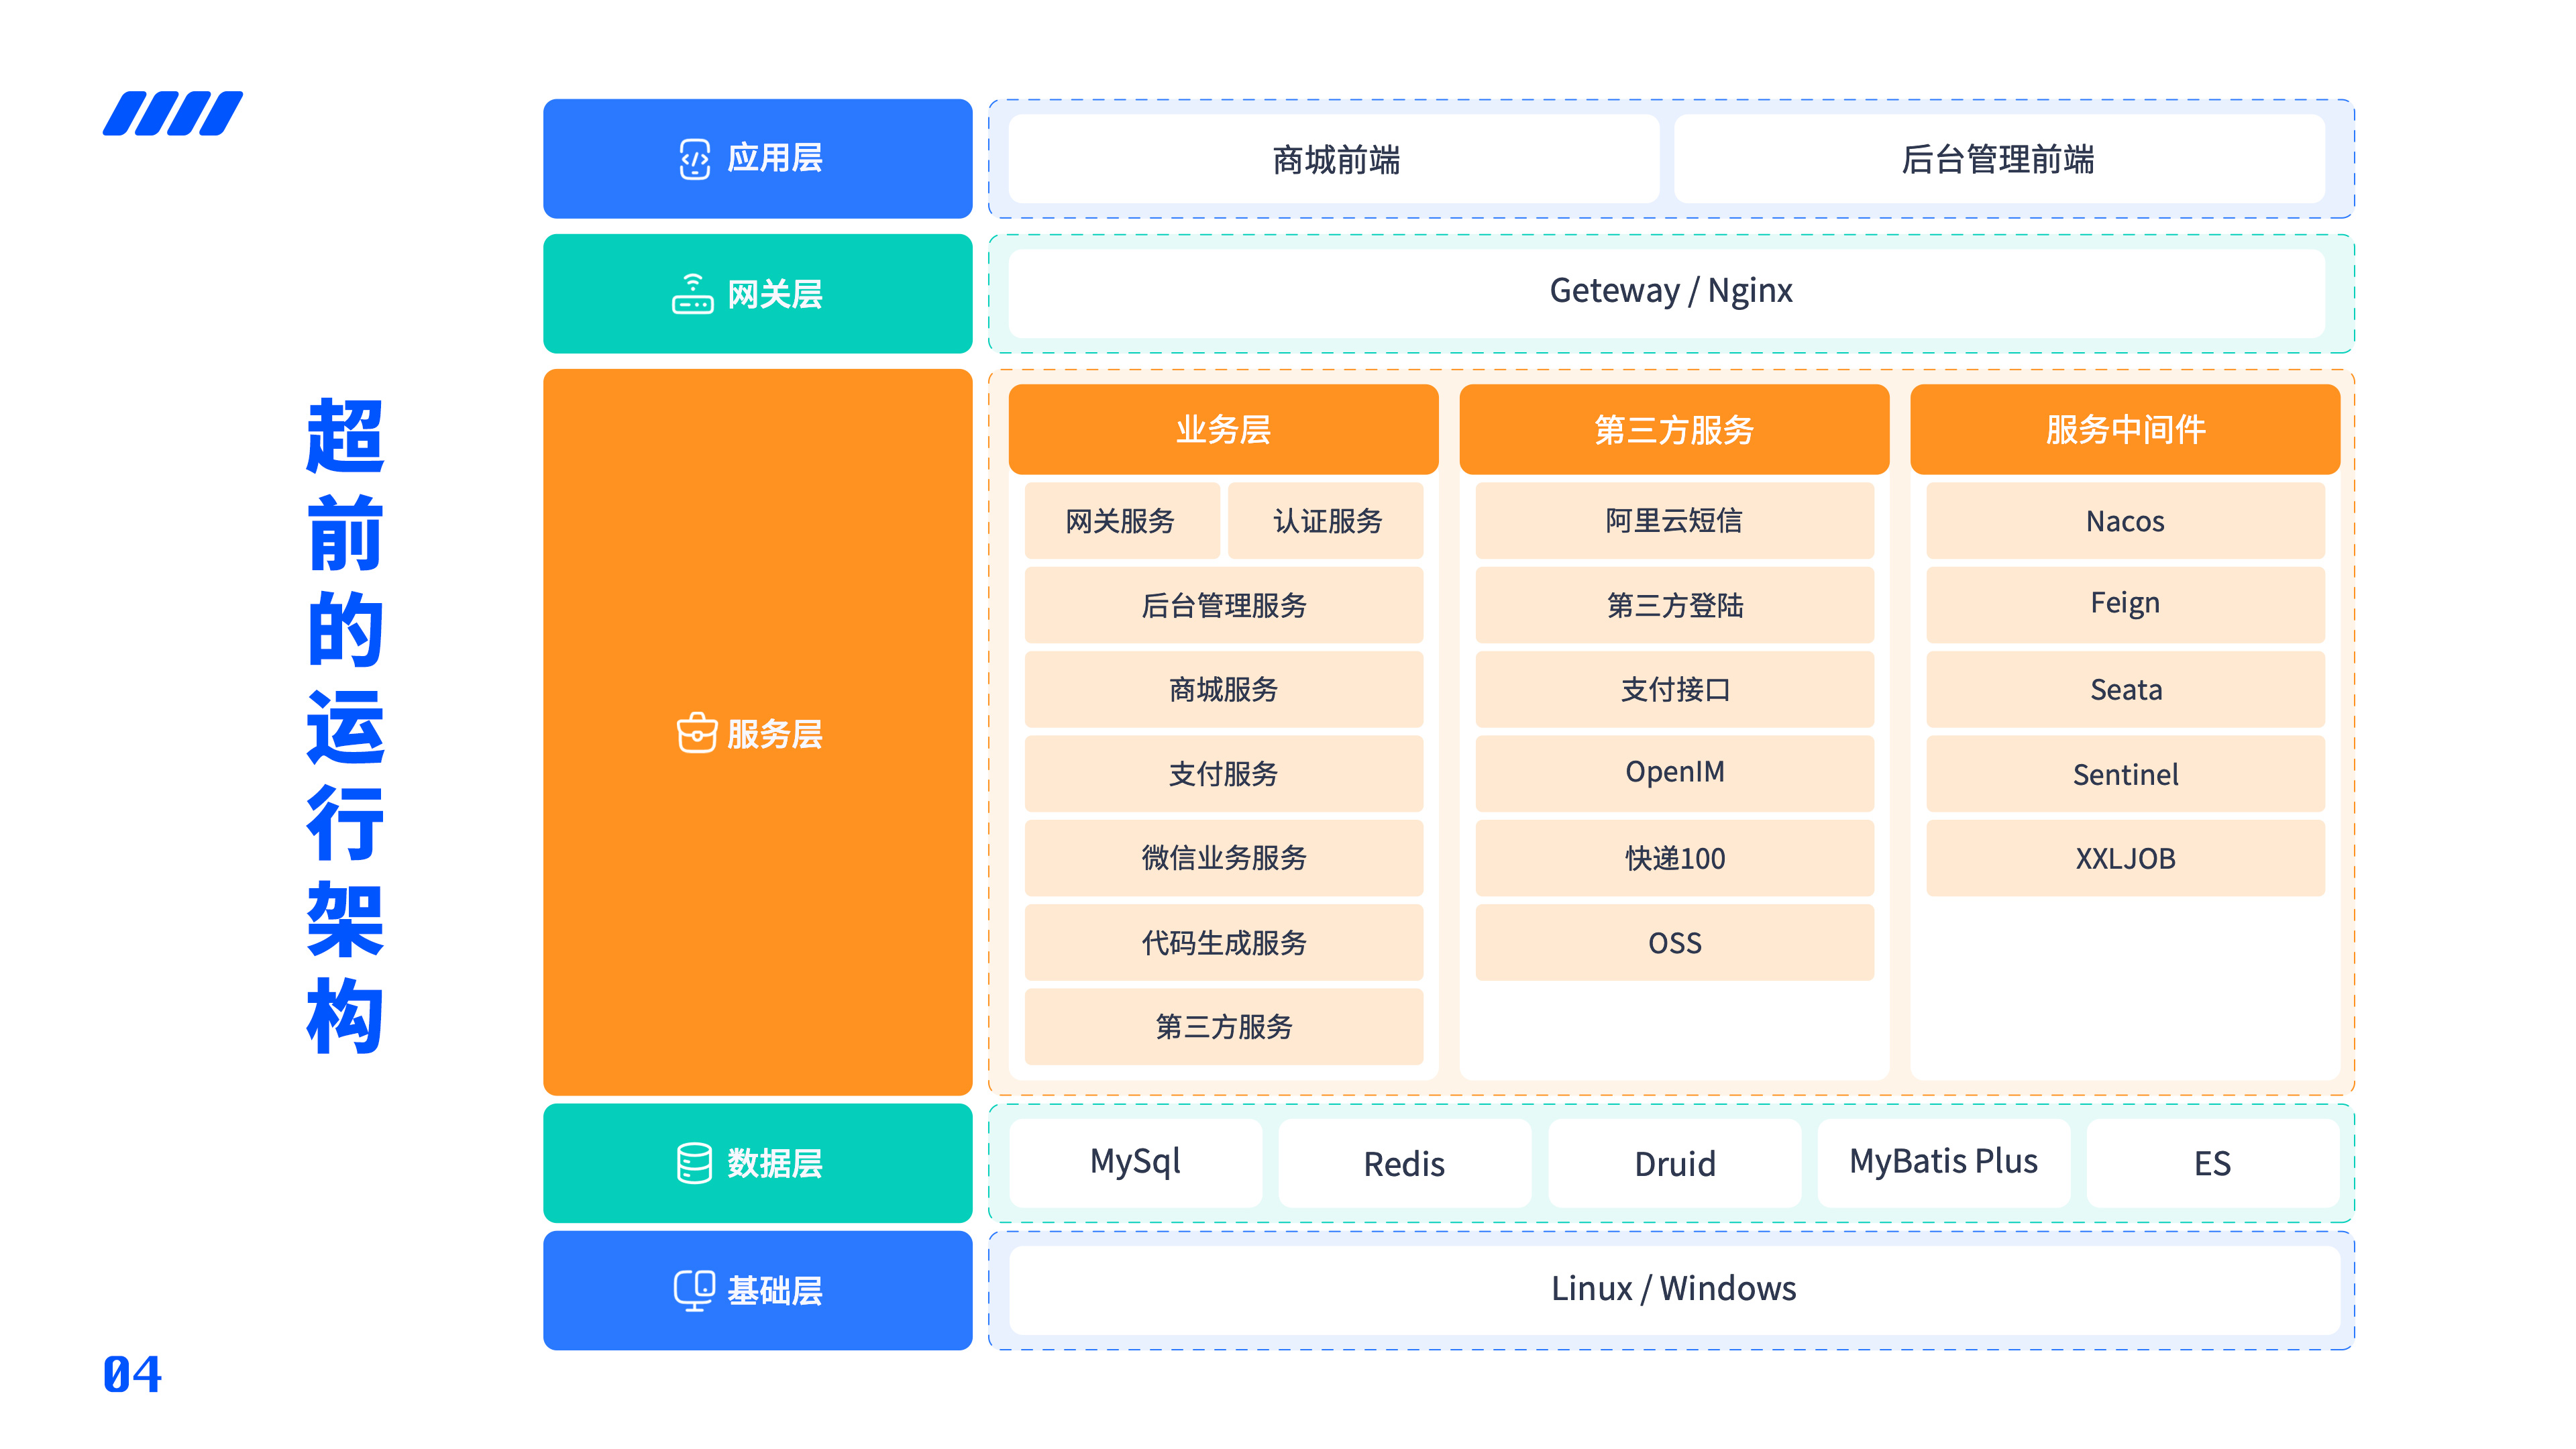
Task: Click the Feign cell
Action: (2126, 605)
